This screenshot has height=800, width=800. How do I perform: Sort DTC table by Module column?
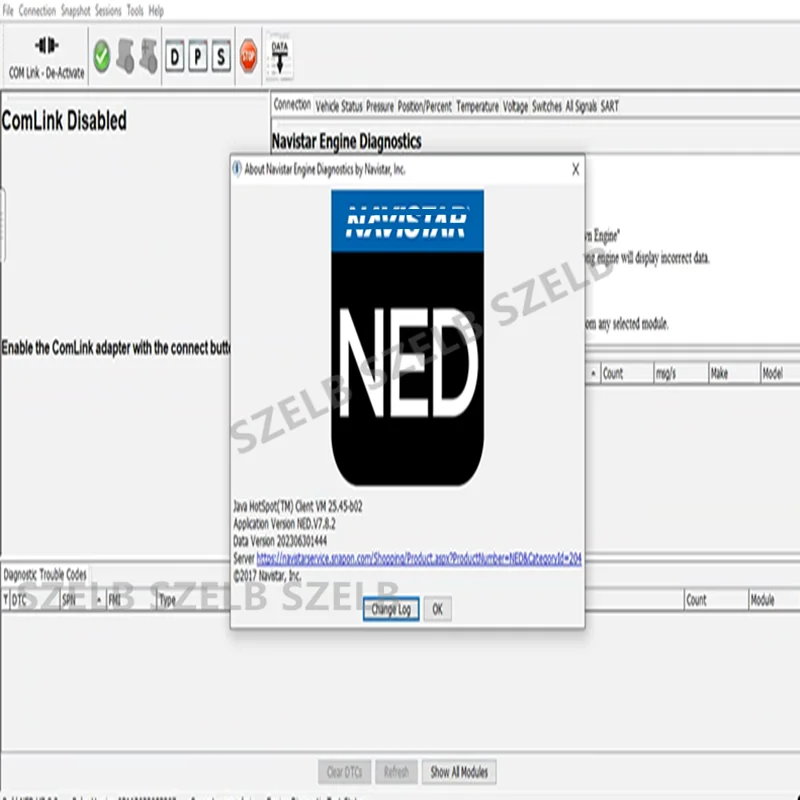click(x=774, y=600)
